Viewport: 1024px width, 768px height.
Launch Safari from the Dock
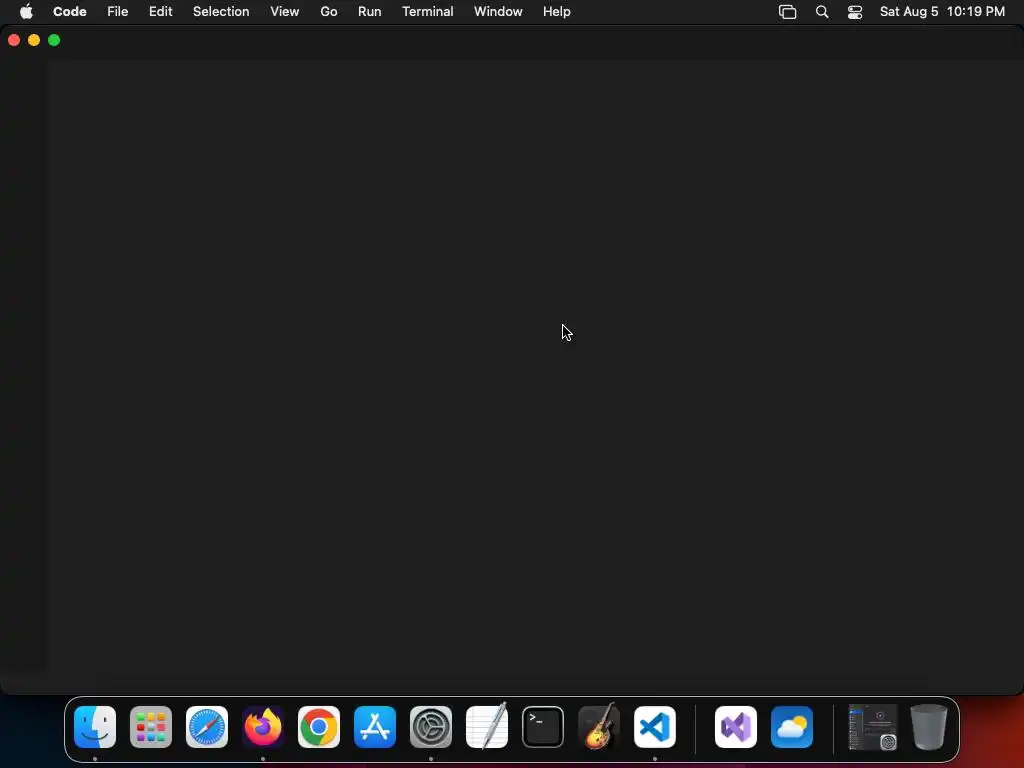(207, 727)
